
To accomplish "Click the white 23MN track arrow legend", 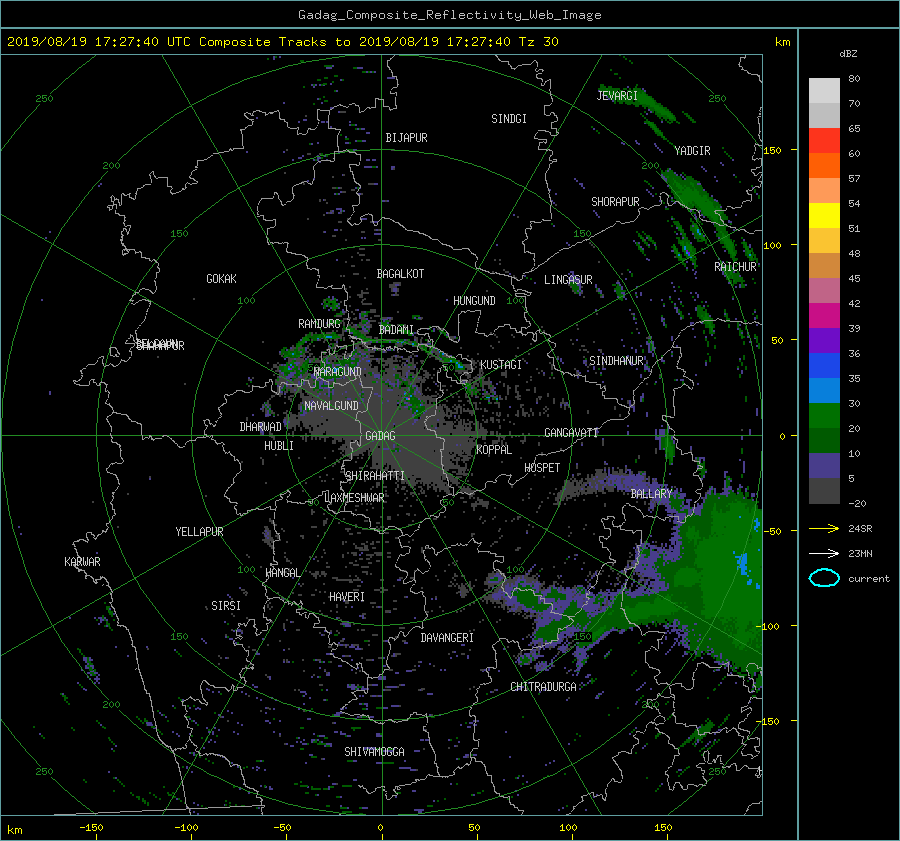I will [824, 553].
